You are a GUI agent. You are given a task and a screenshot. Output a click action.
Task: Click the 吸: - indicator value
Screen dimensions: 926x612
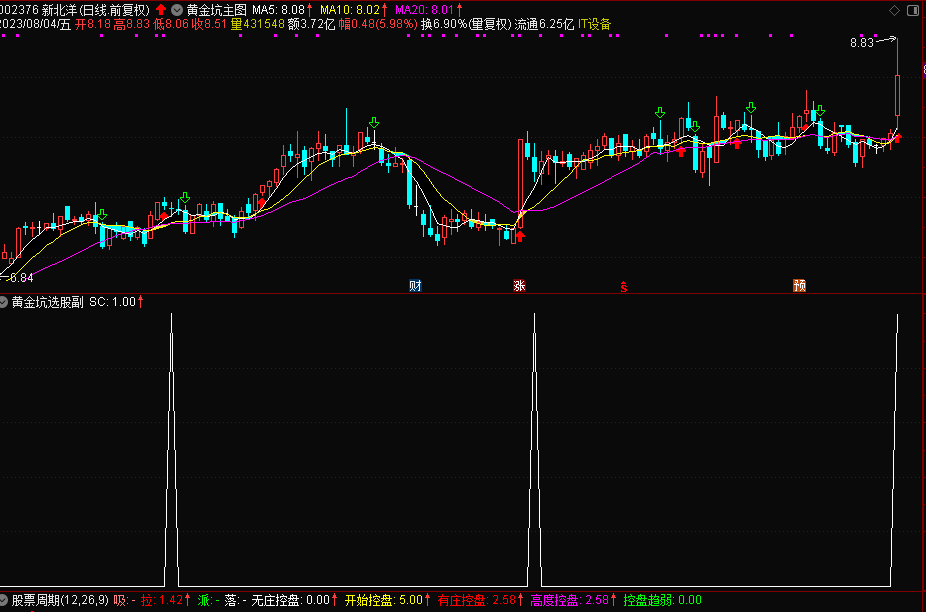(125, 600)
